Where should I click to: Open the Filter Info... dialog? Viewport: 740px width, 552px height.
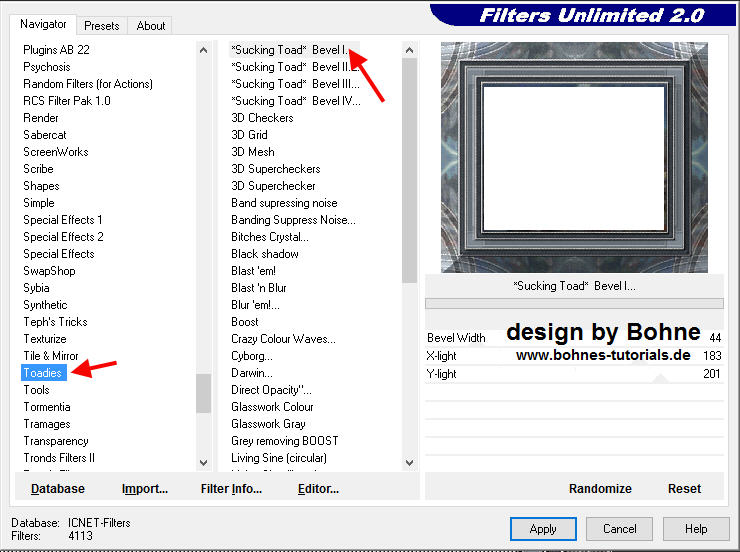click(231, 489)
